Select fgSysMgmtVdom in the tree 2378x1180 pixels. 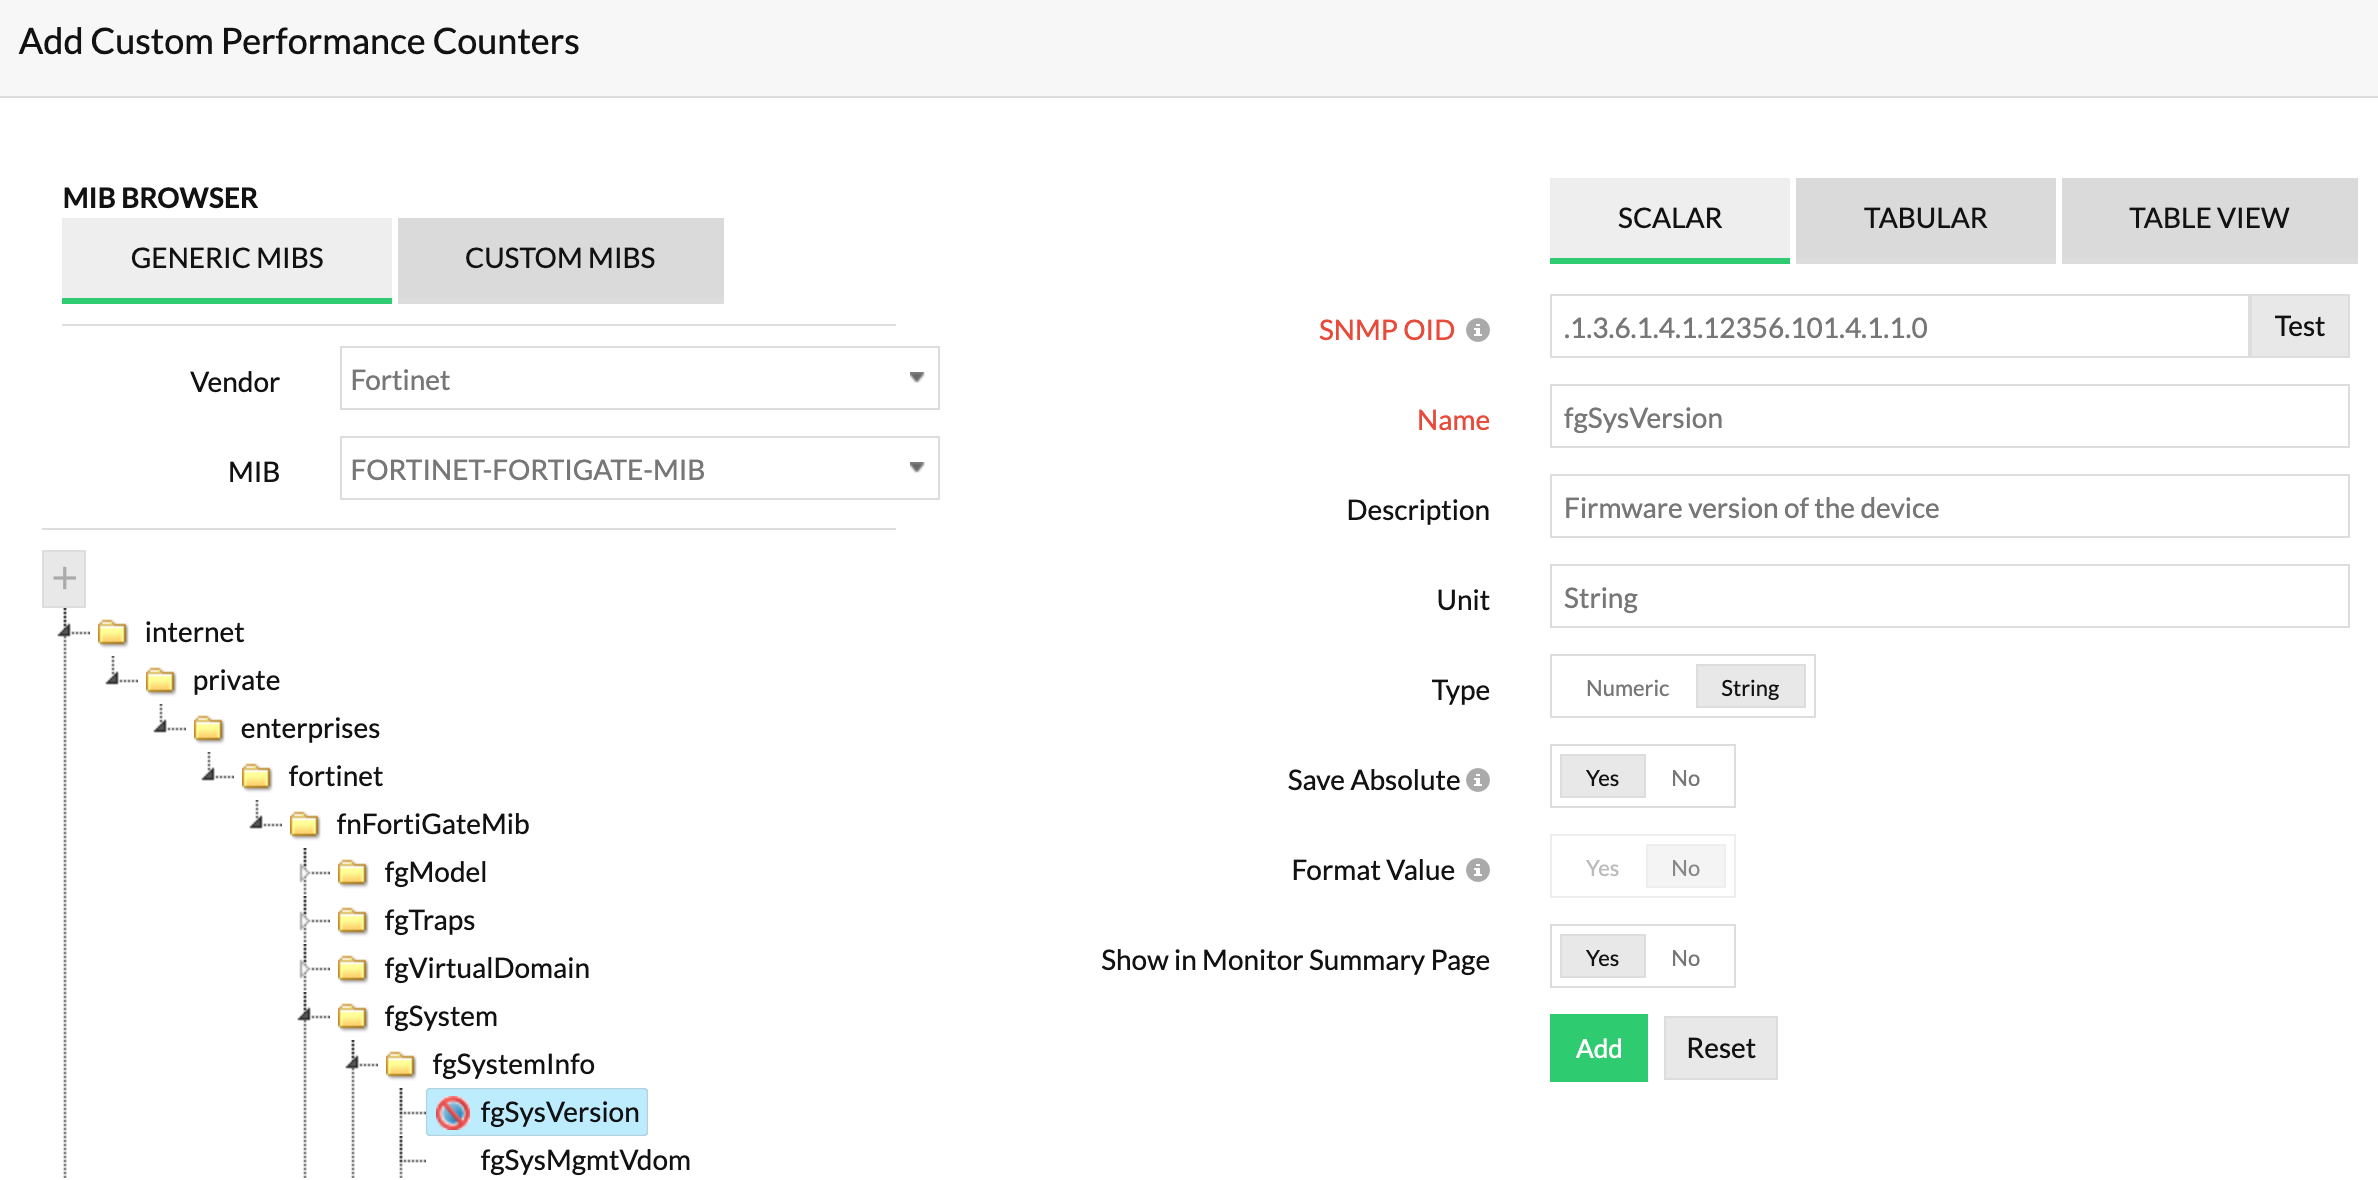(x=584, y=1160)
